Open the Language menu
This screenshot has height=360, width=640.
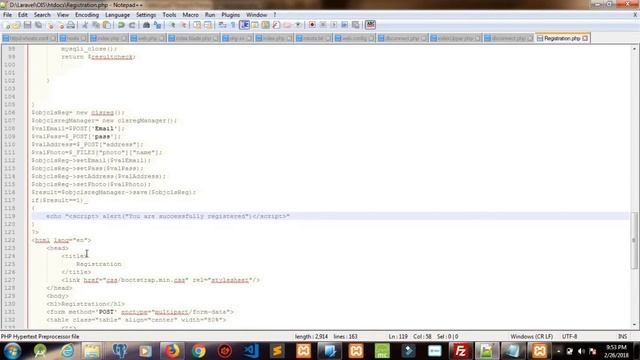(x=117, y=15)
